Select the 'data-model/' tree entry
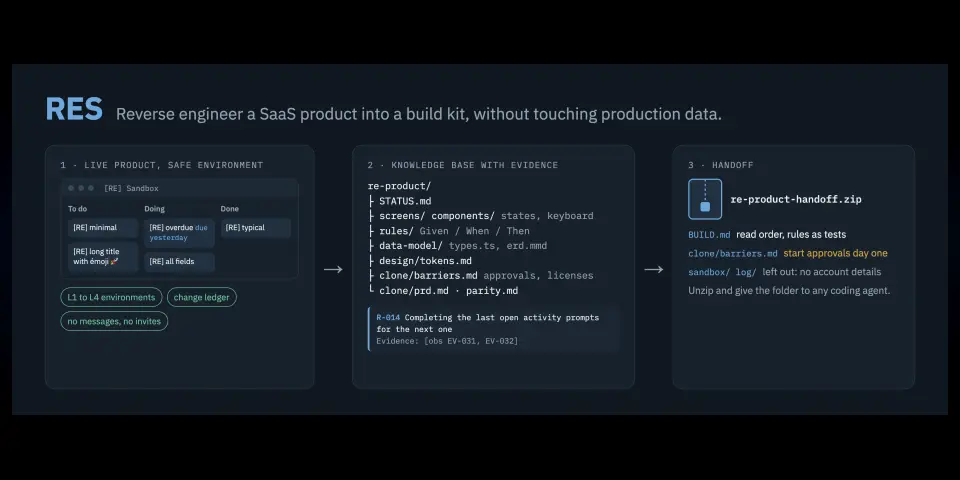The height and width of the screenshot is (480, 960). pos(411,246)
